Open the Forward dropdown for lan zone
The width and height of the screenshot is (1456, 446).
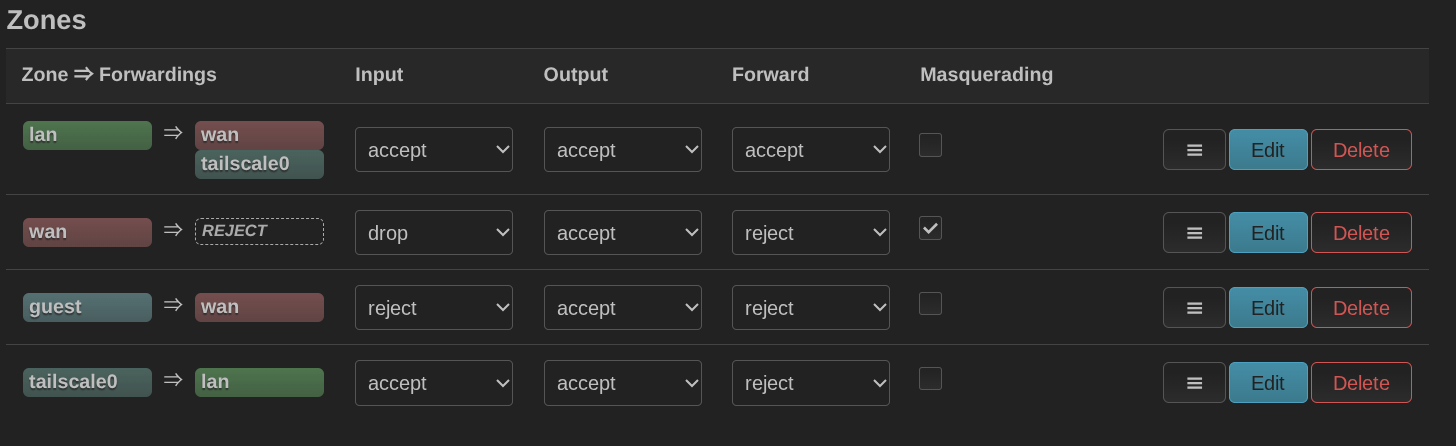811,150
